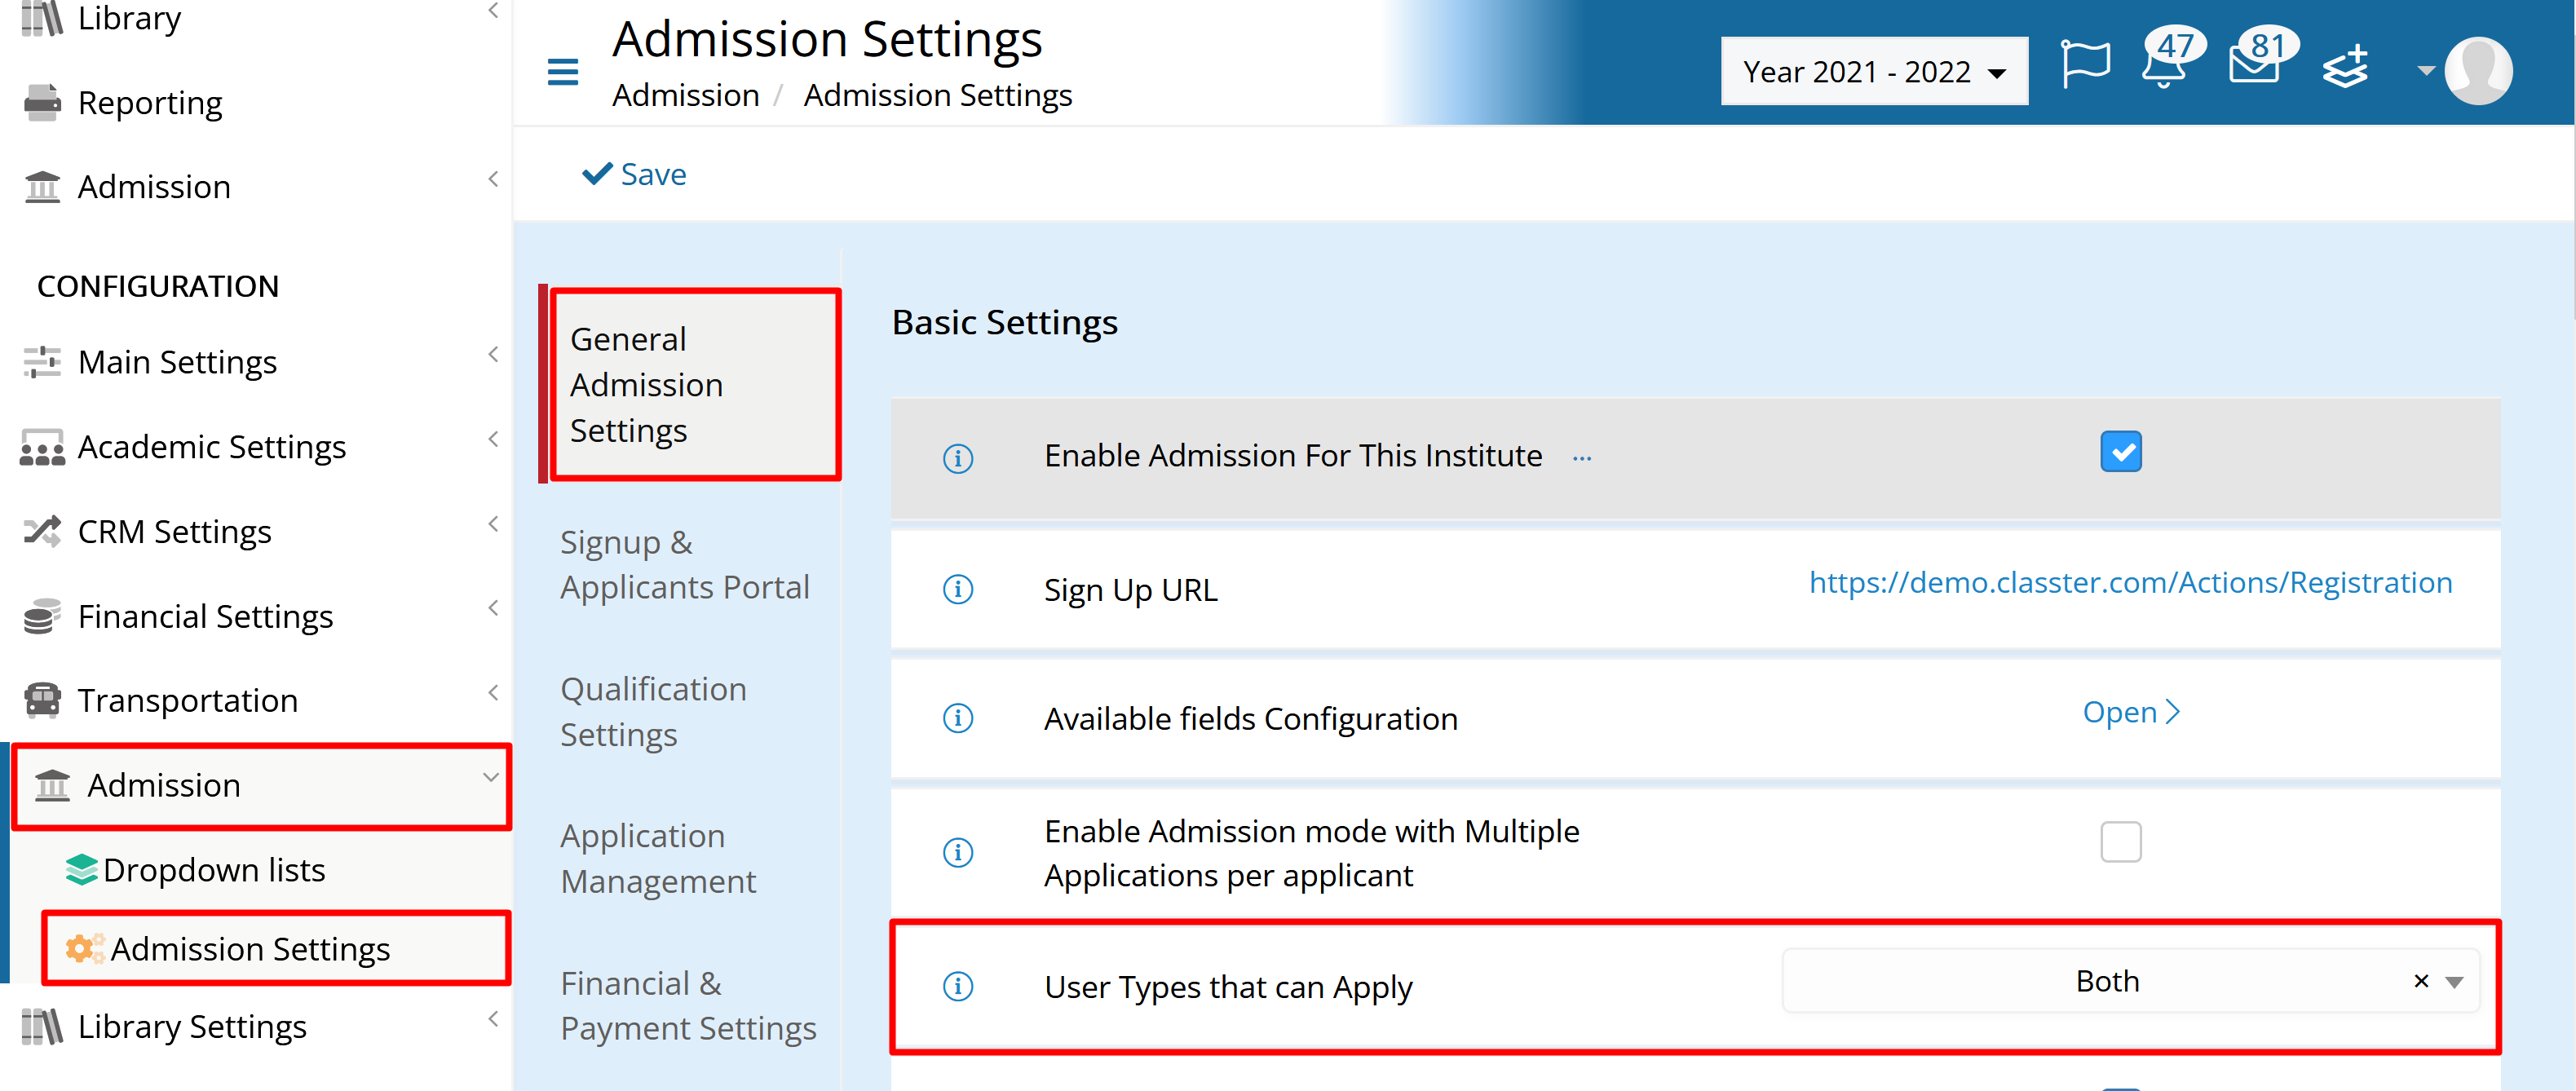
Task: Open the demo.classter.com Registration link
Action: click(2130, 582)
